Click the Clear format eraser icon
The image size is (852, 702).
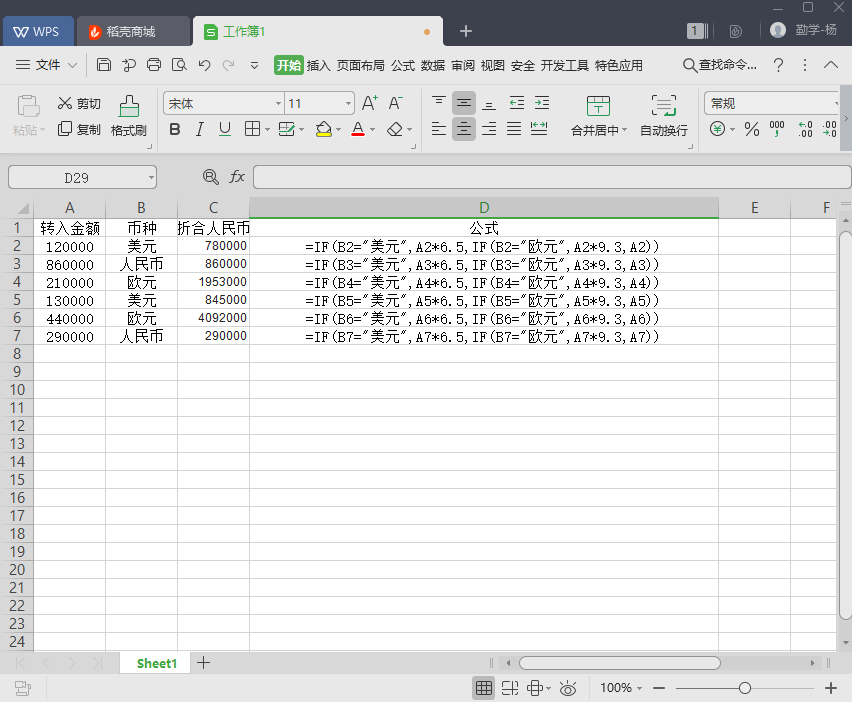tap(395, 129)
